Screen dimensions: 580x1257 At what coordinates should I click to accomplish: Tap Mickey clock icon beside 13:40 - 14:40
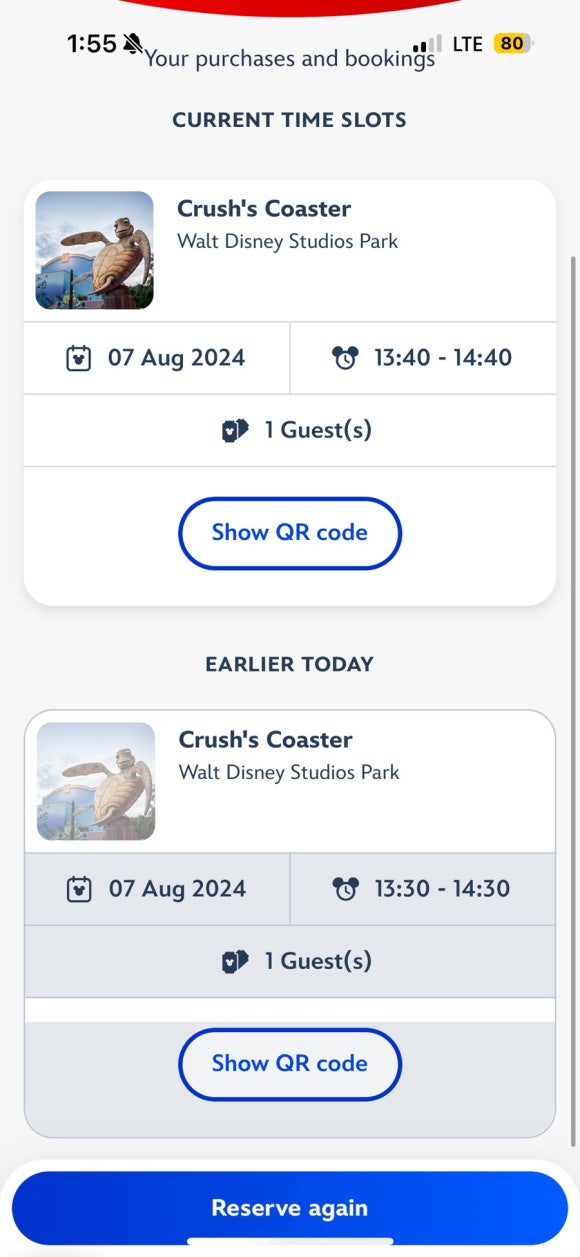point(345,358)
